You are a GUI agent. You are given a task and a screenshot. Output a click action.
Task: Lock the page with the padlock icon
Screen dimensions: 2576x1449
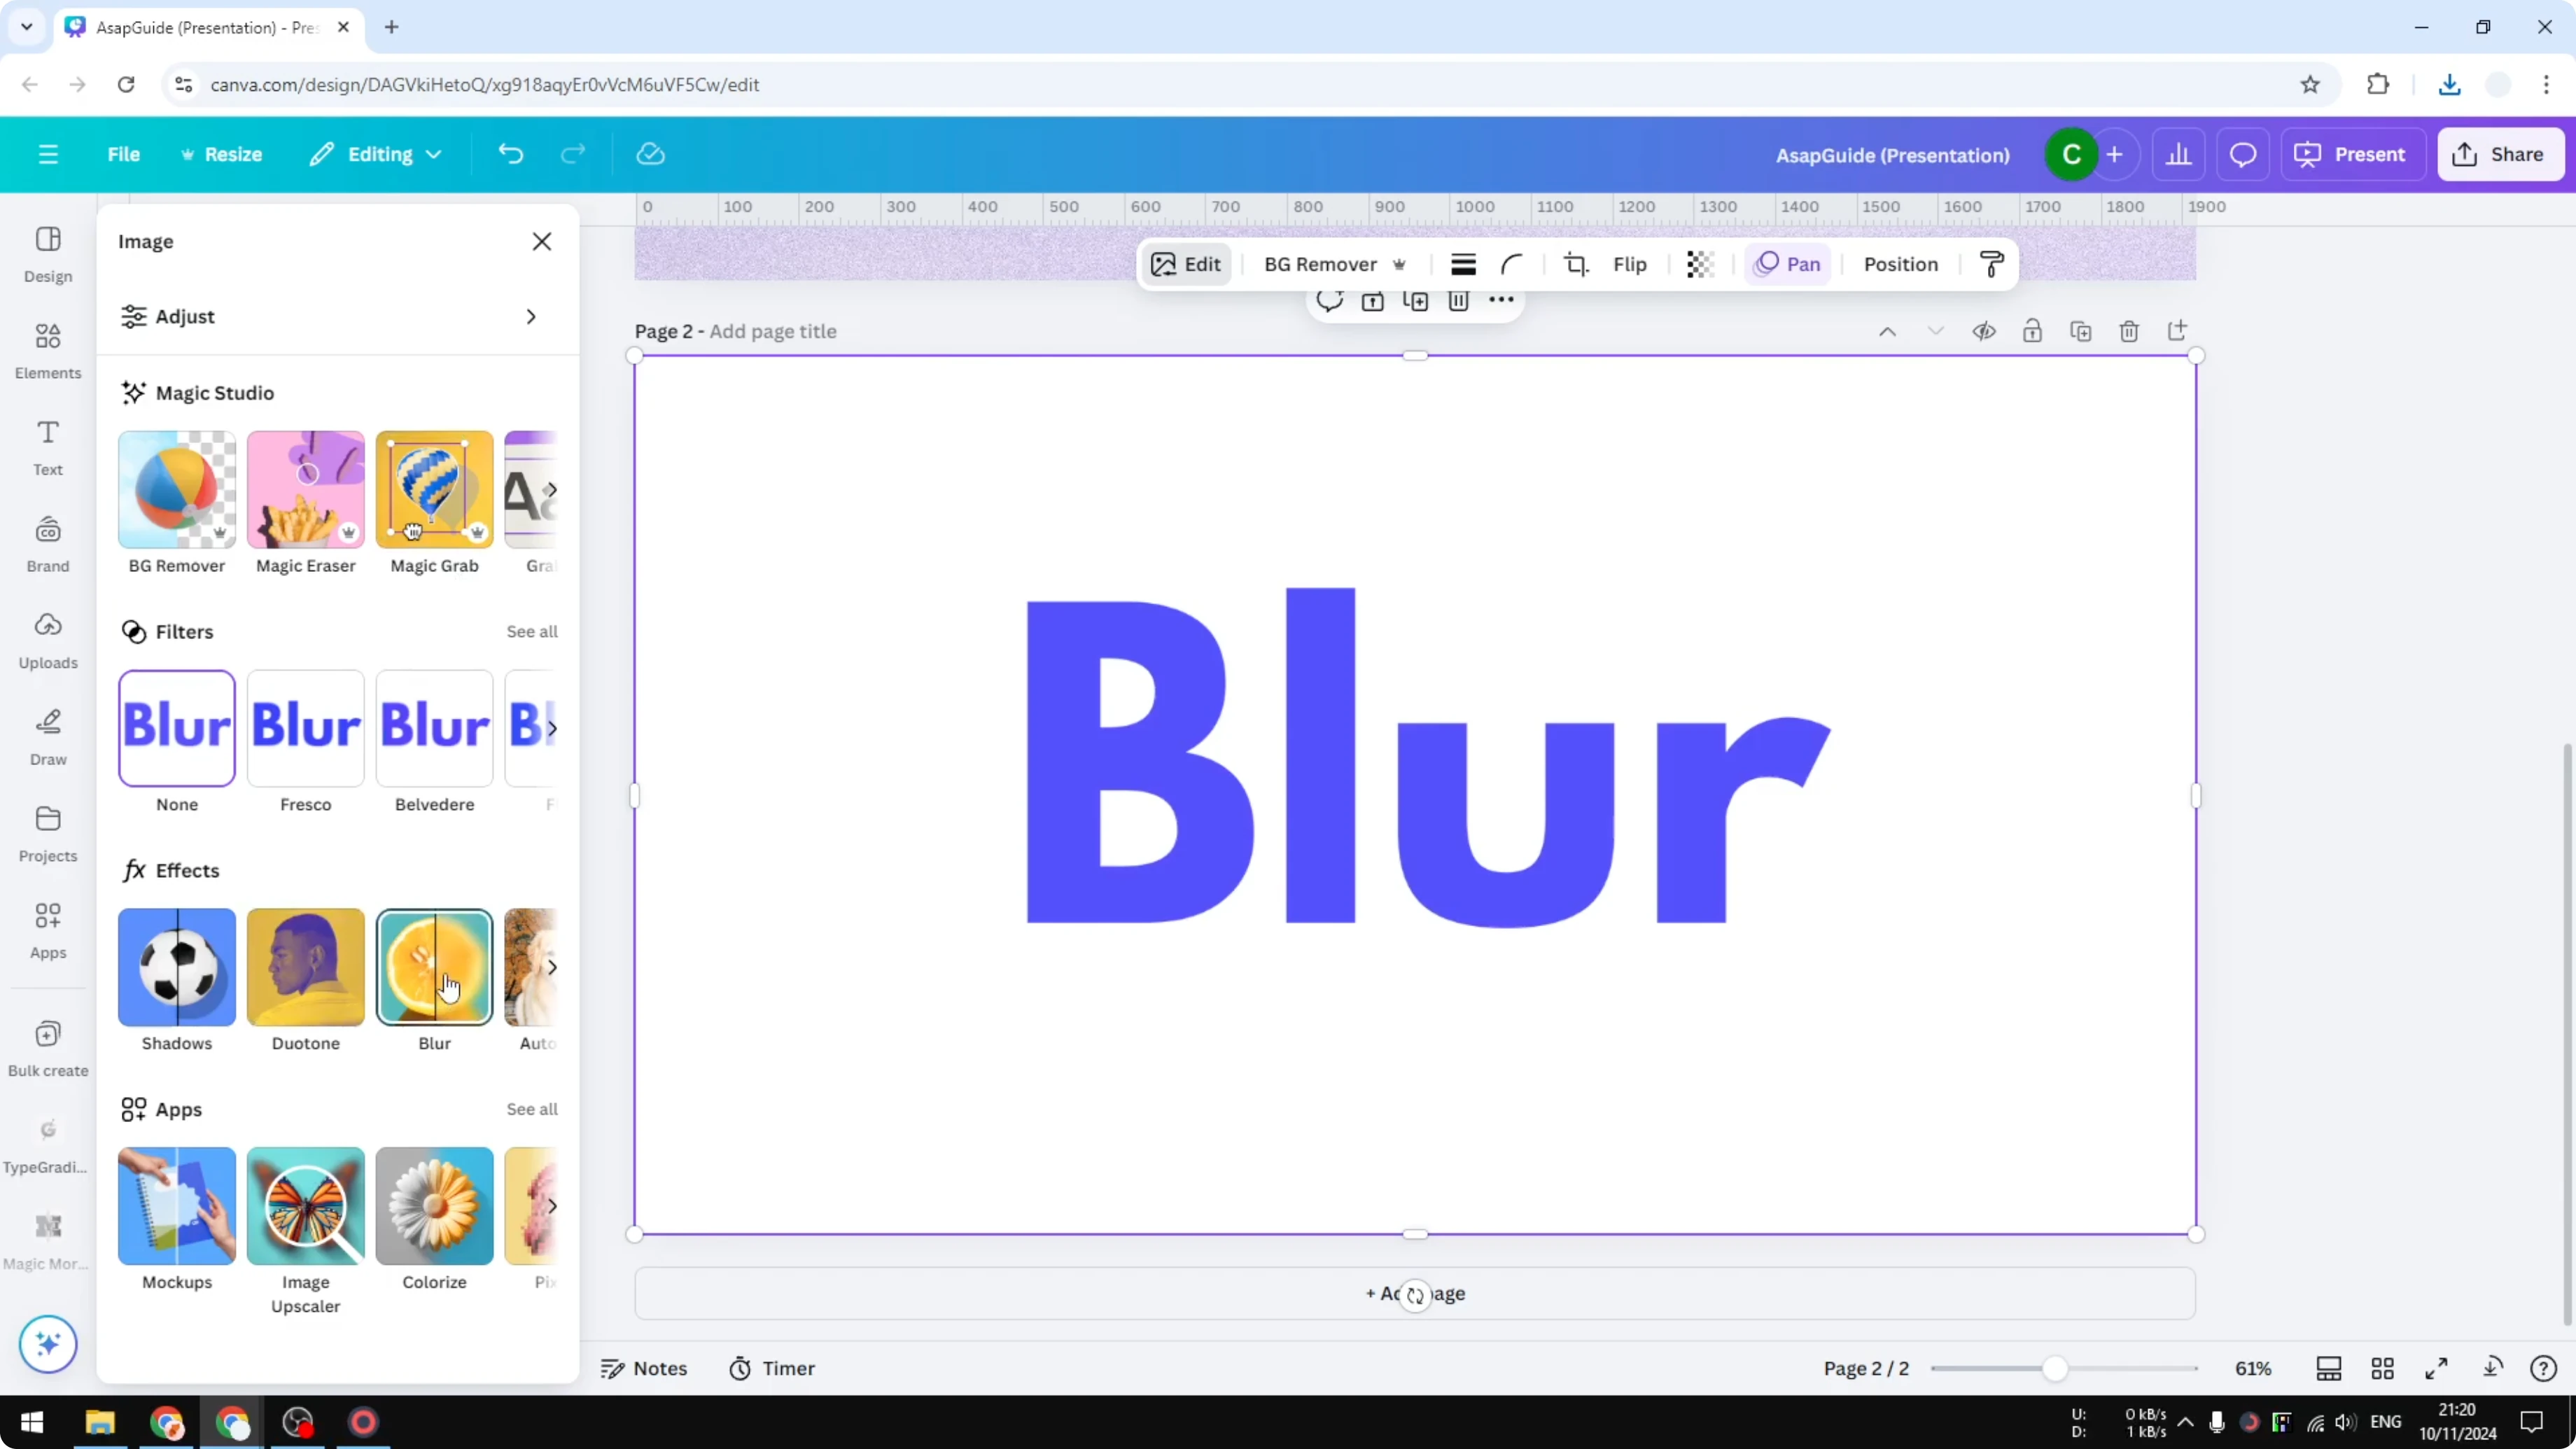2033,331
